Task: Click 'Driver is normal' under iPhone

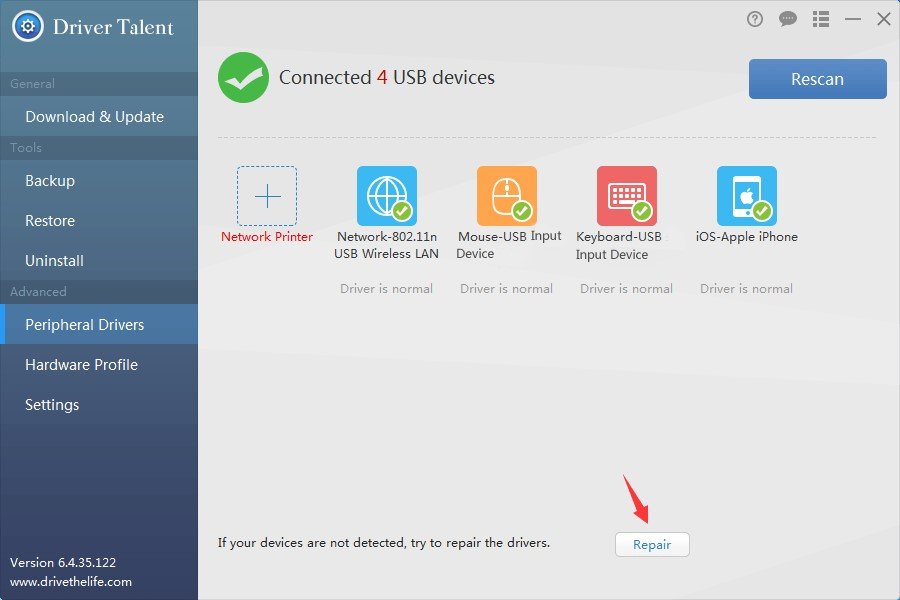Action: pyautogui.click(x=746, y=289)
